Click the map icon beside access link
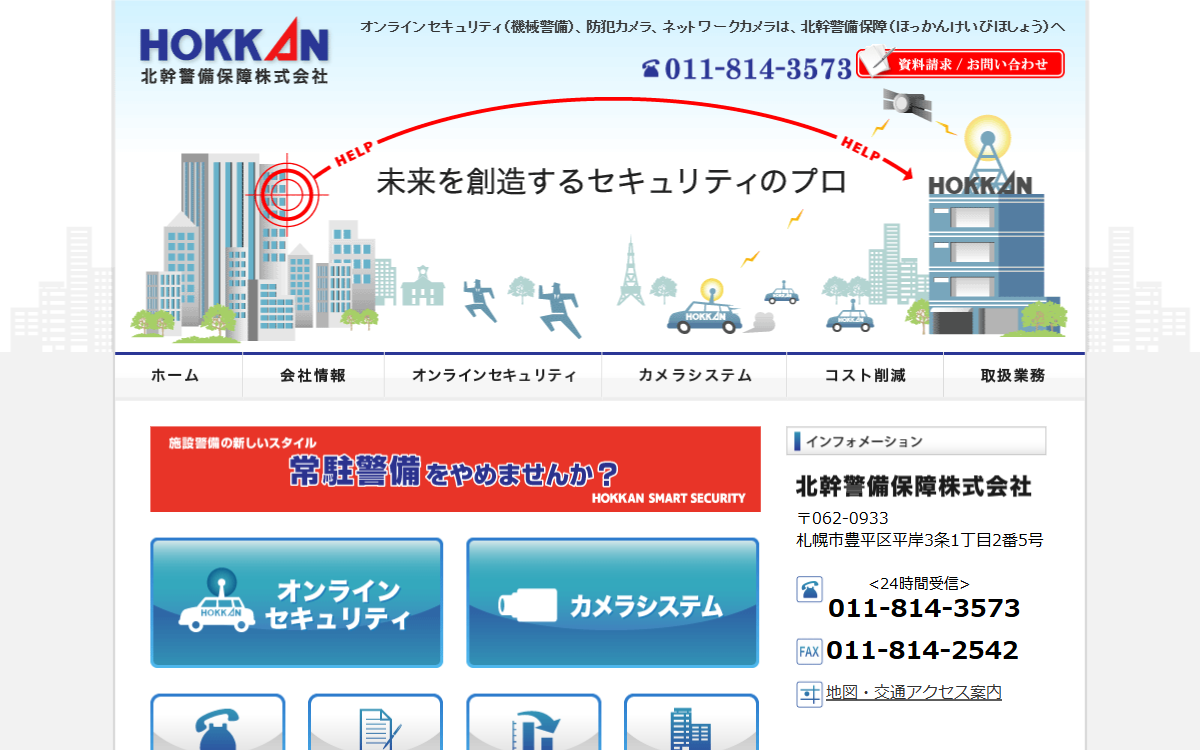 tap(809, 694)
